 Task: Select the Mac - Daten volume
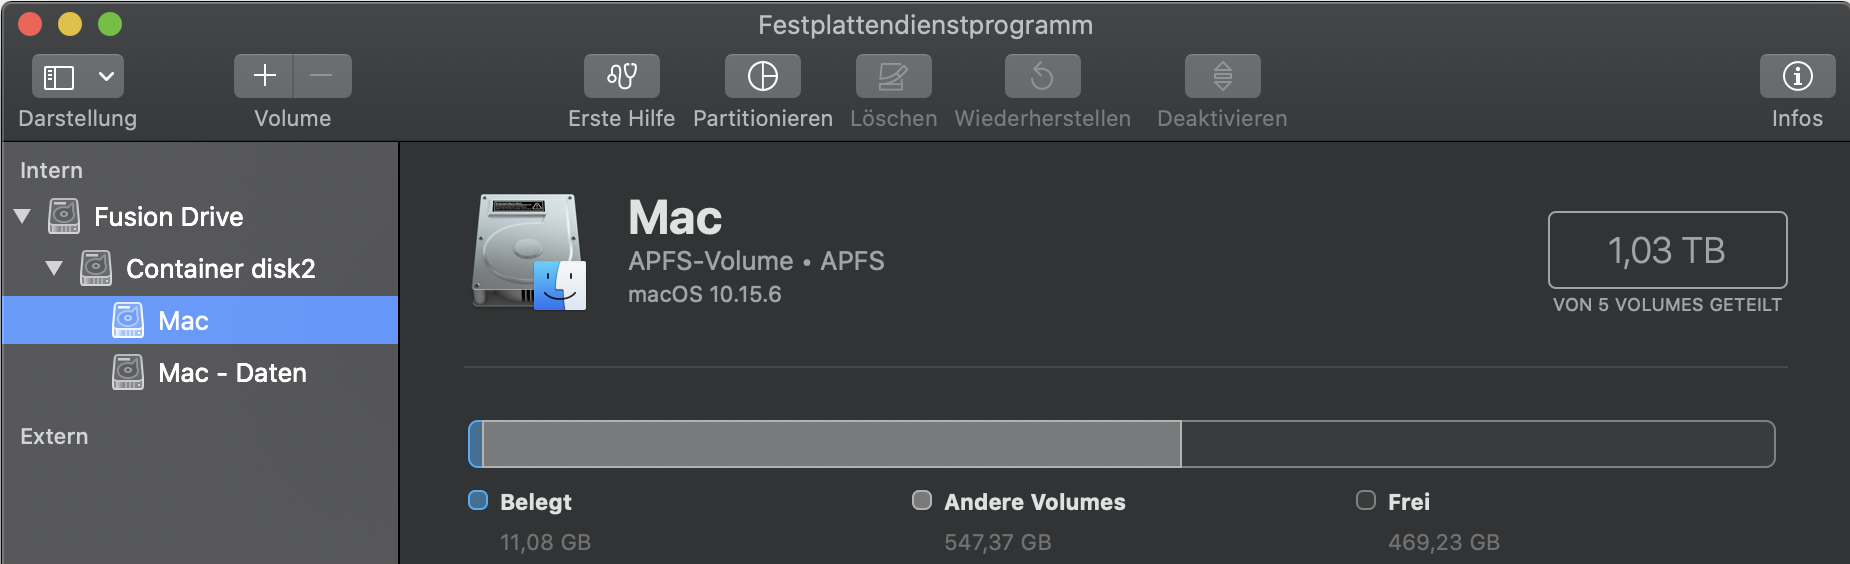coord(232,373)
